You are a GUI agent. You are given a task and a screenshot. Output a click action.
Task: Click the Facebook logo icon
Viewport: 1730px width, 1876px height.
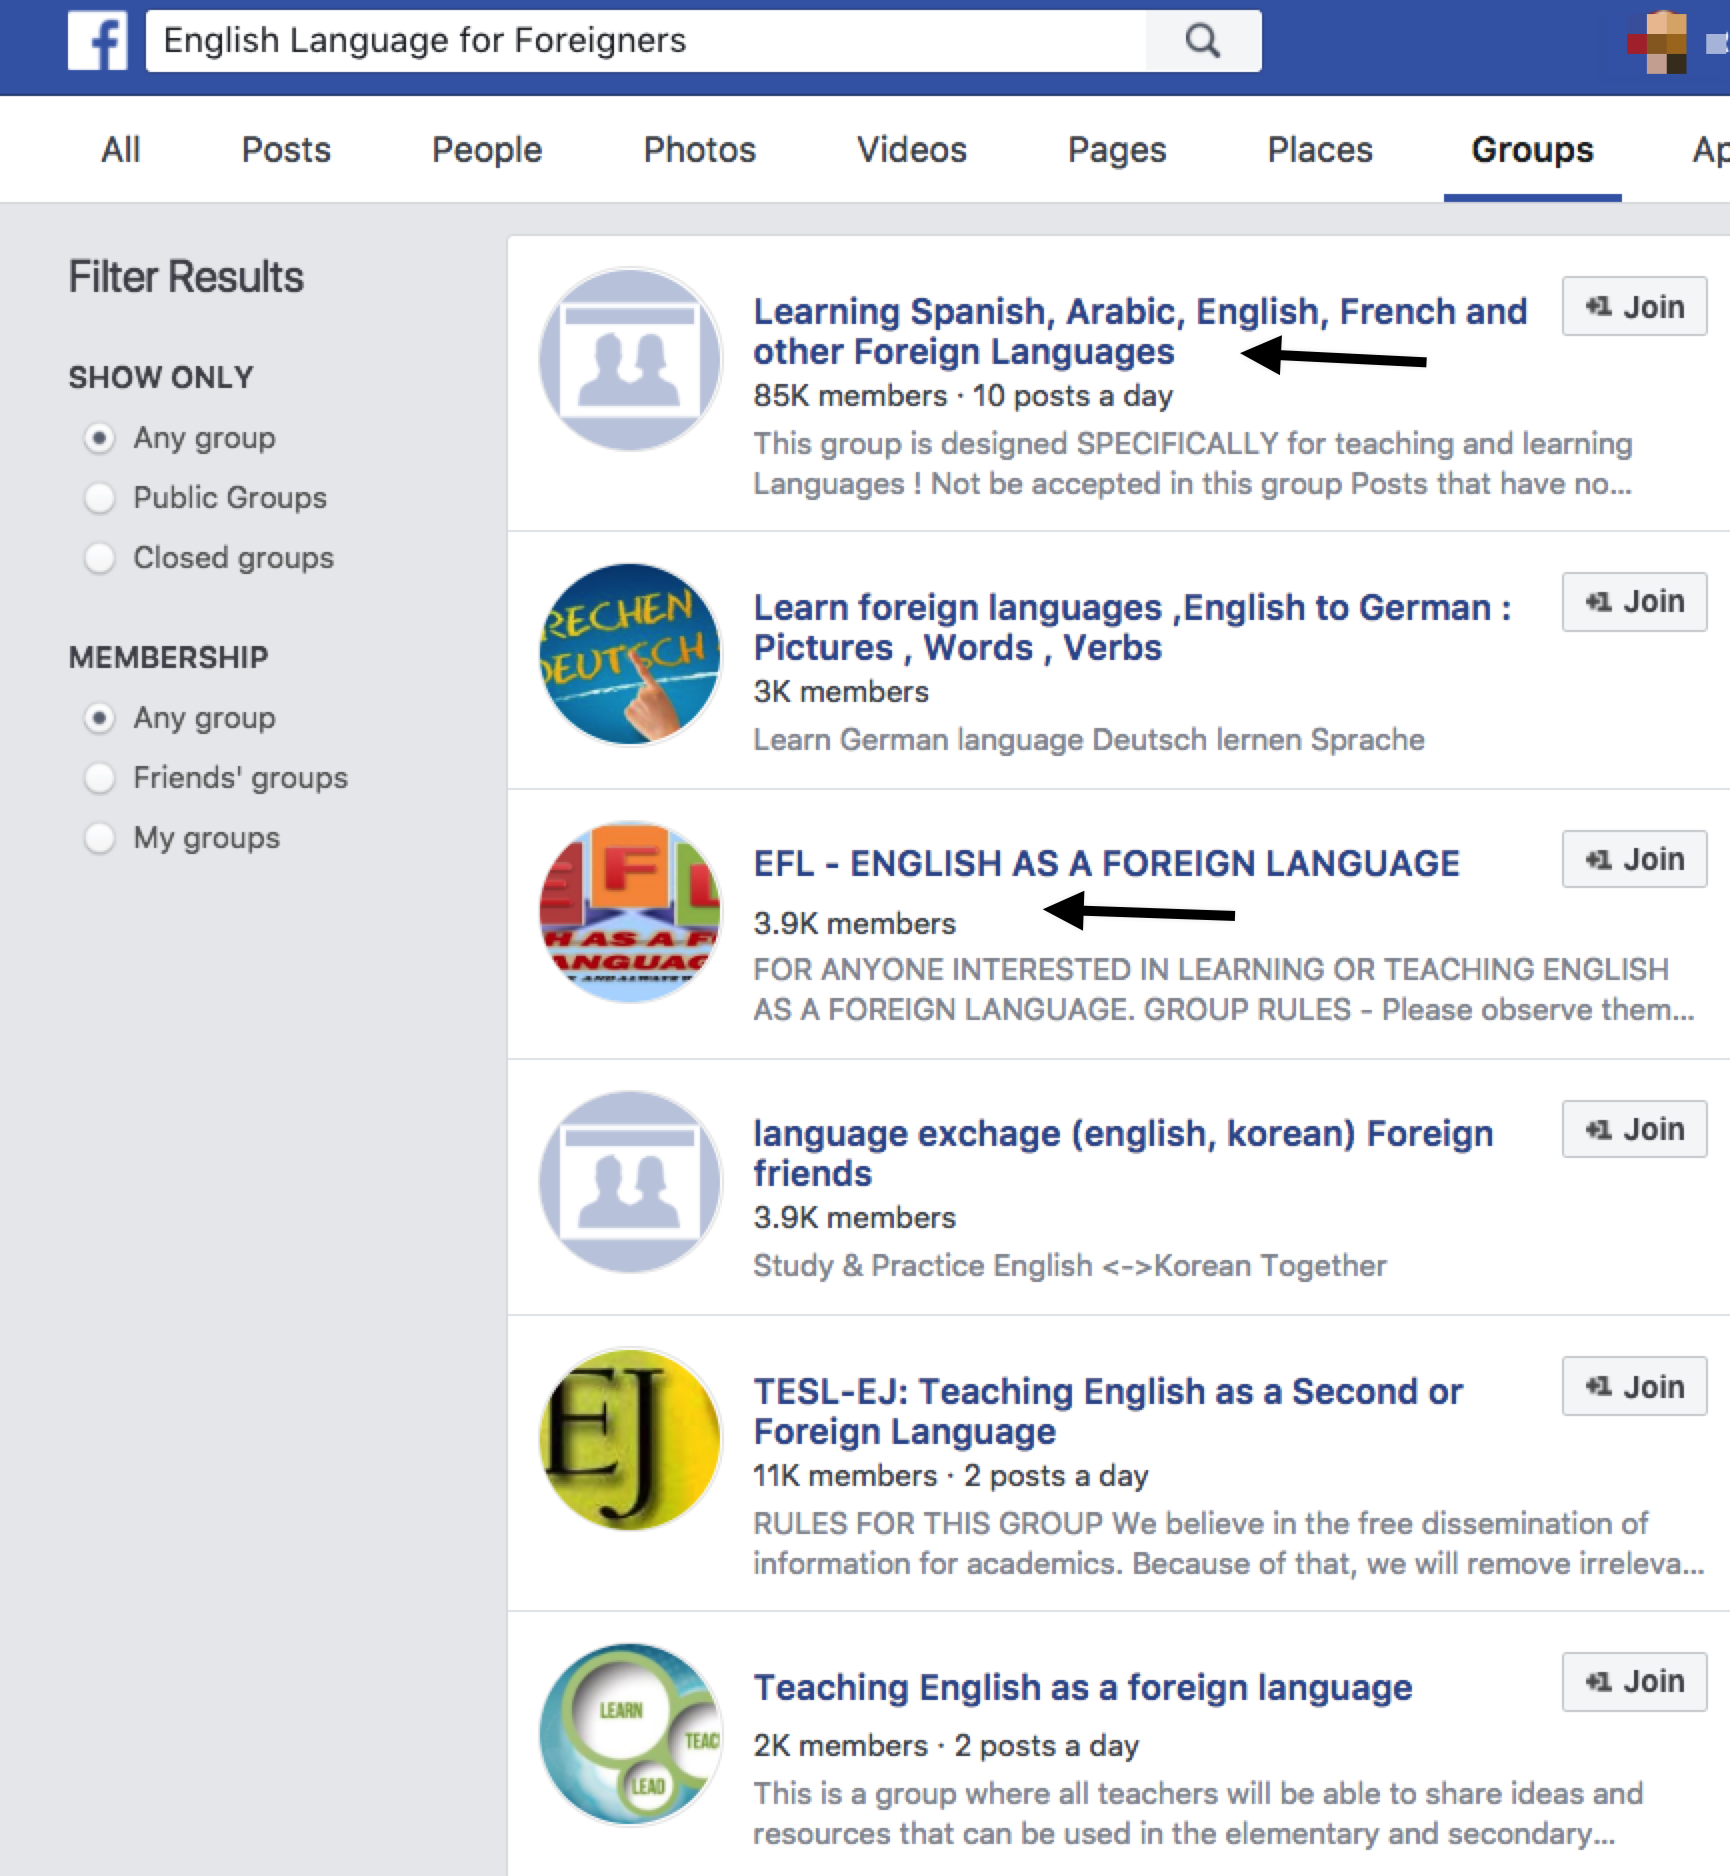click(97, 40)
